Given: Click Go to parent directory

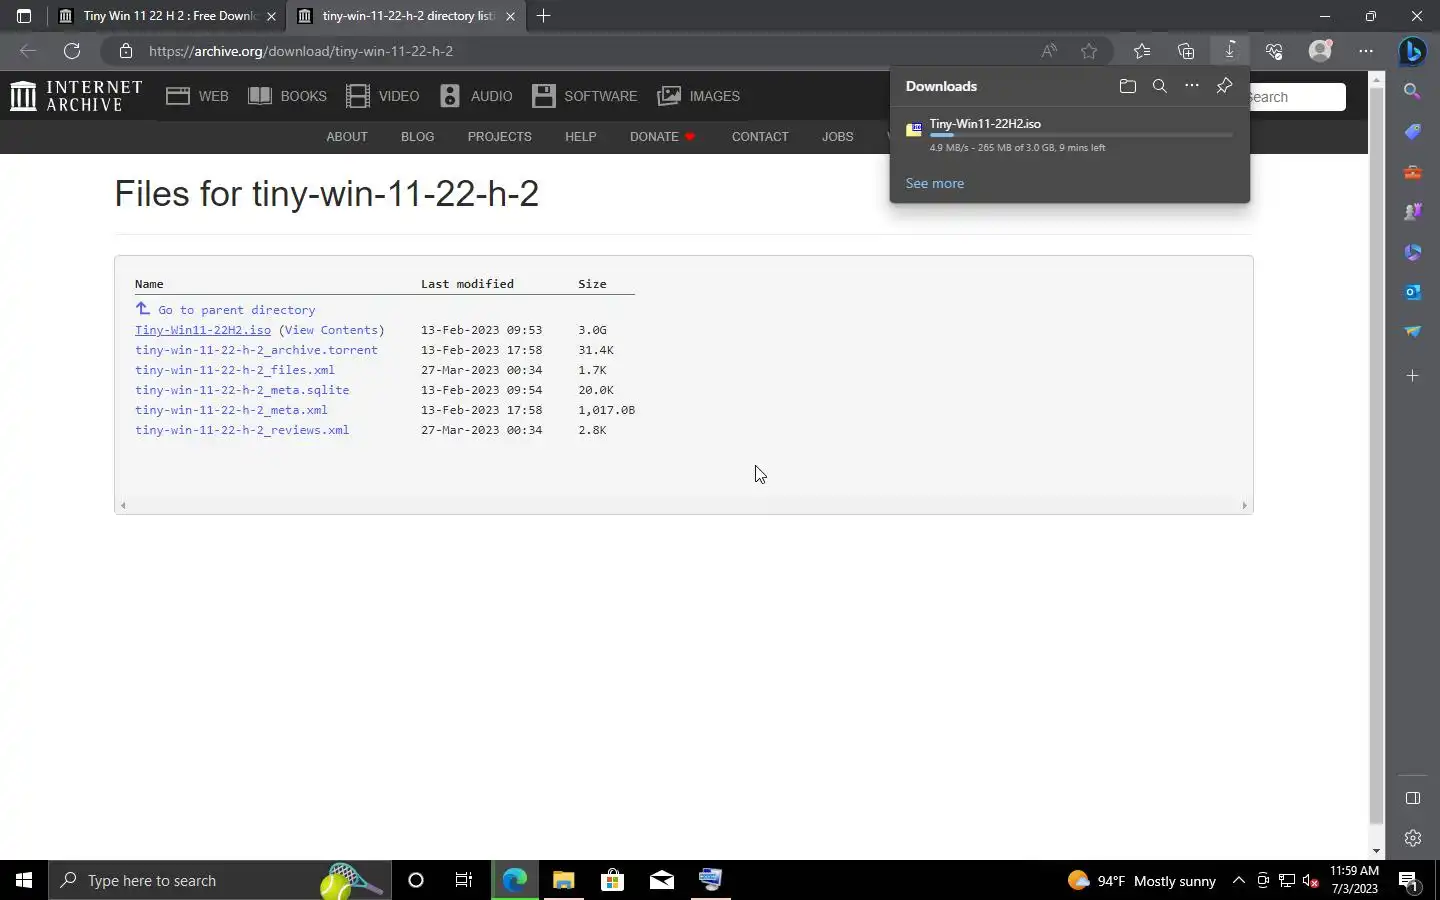Looking at the screenshot, I should [x=225, y=309].
